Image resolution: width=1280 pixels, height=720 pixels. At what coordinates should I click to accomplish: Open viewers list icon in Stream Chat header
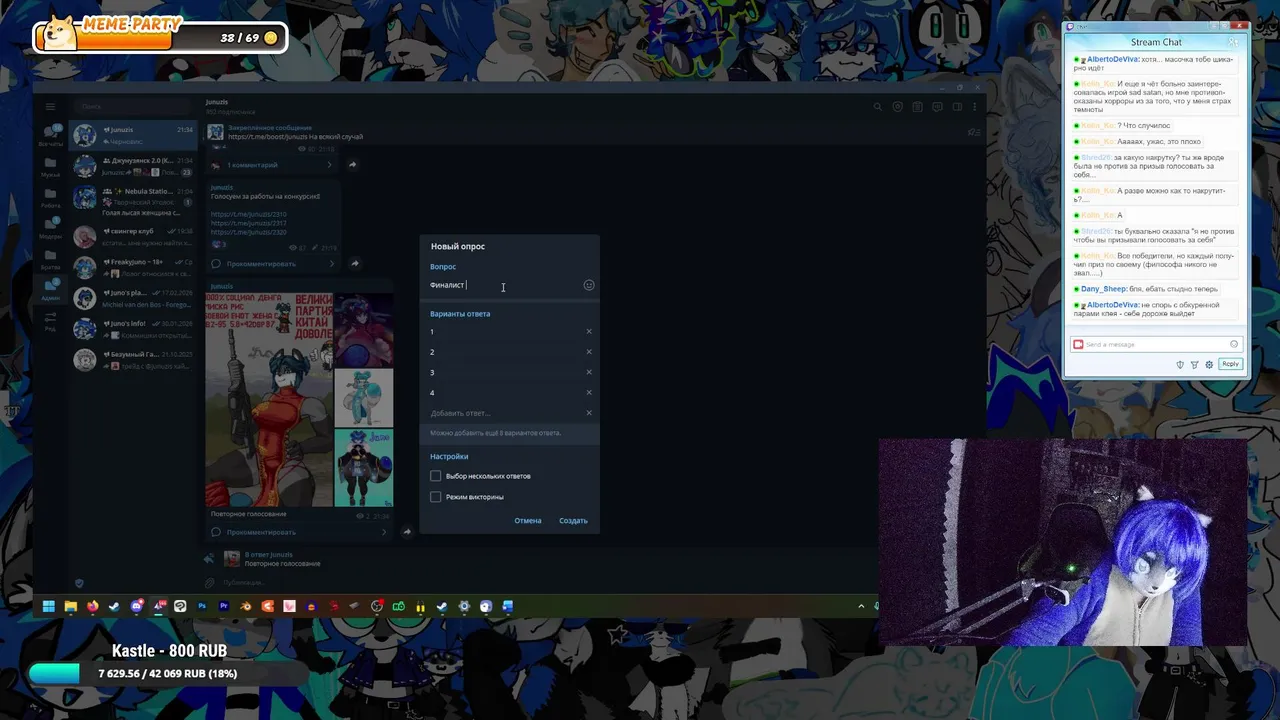1232,42
